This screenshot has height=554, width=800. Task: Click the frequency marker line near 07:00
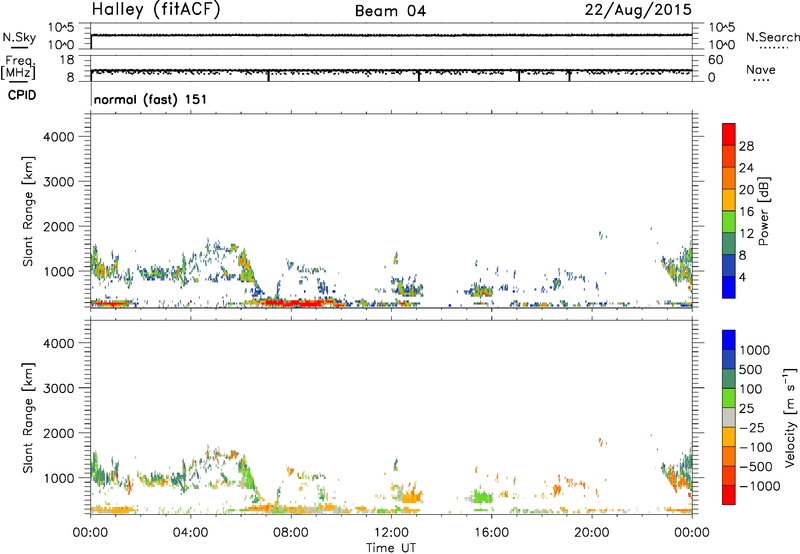click(x=268, y=75)
